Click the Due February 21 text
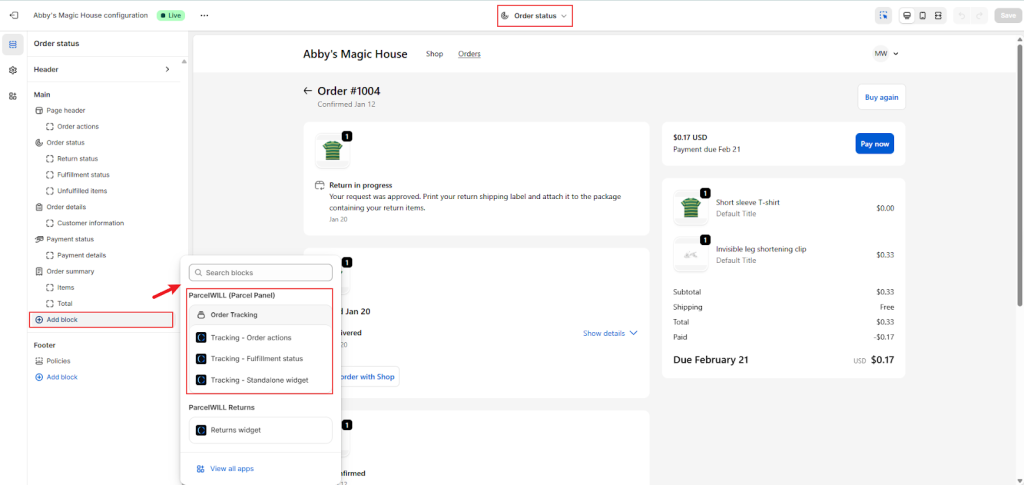The image size is (1024, 485). (x=711, y=360)
